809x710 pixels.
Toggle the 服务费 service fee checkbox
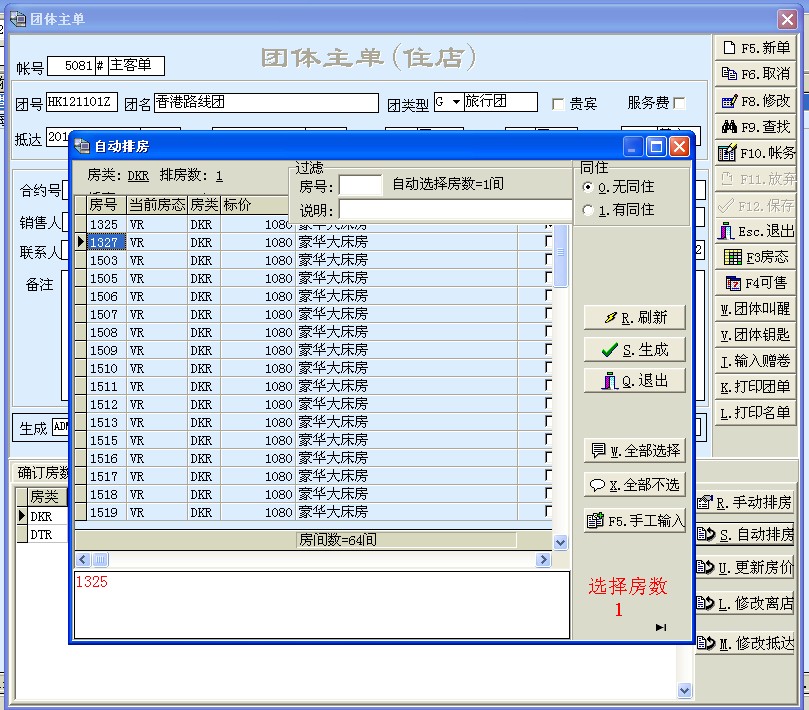pyautogui.click(x=680, y=104)
